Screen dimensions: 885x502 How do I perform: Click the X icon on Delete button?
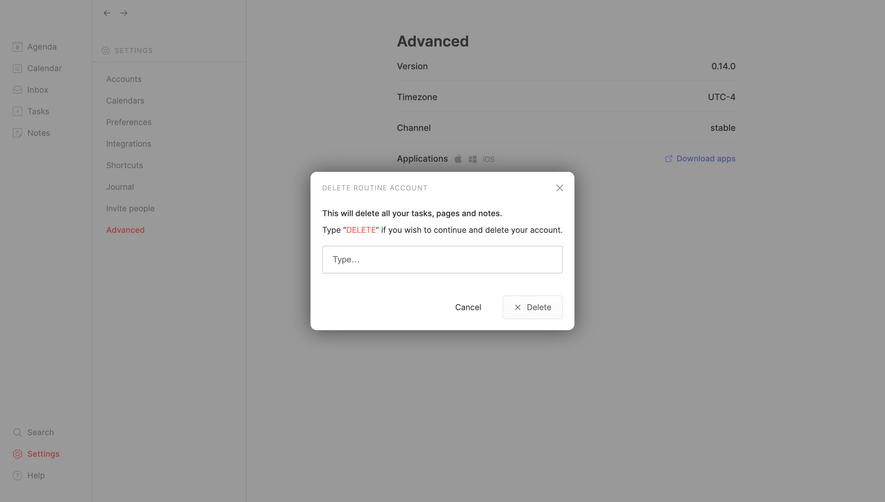pyautogui.click(x=518, y=307)
